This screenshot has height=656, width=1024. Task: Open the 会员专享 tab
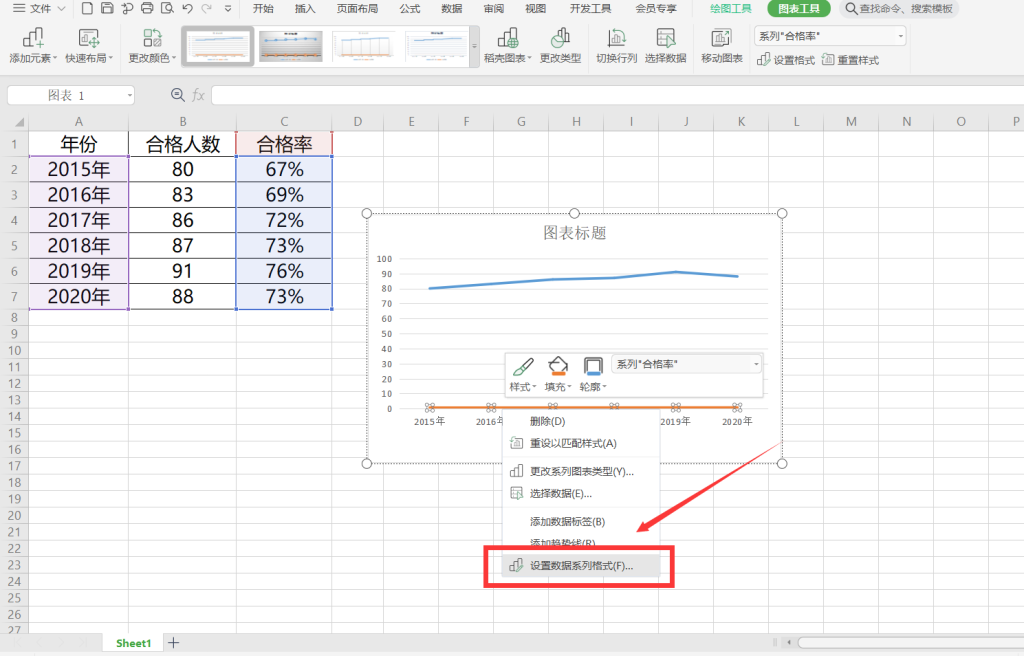(656, 8)
